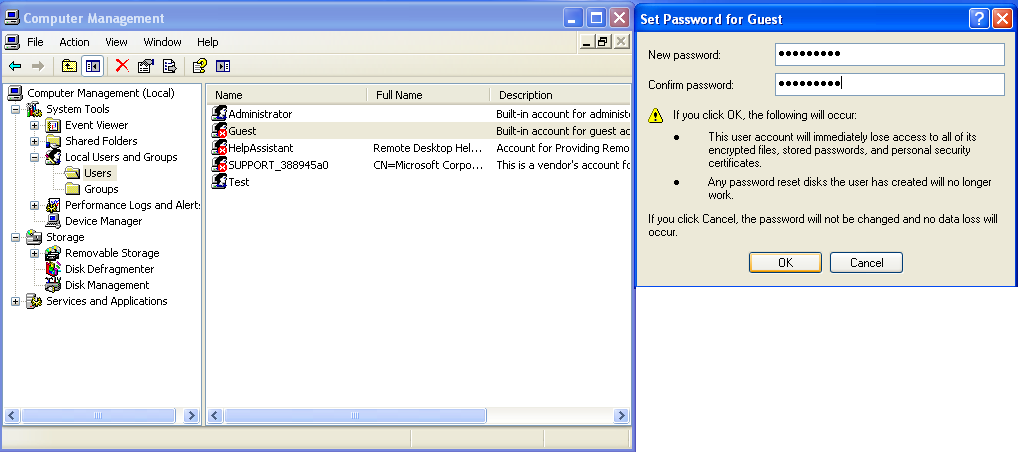Click the dialog's title bar help question mark

point(979,19)
